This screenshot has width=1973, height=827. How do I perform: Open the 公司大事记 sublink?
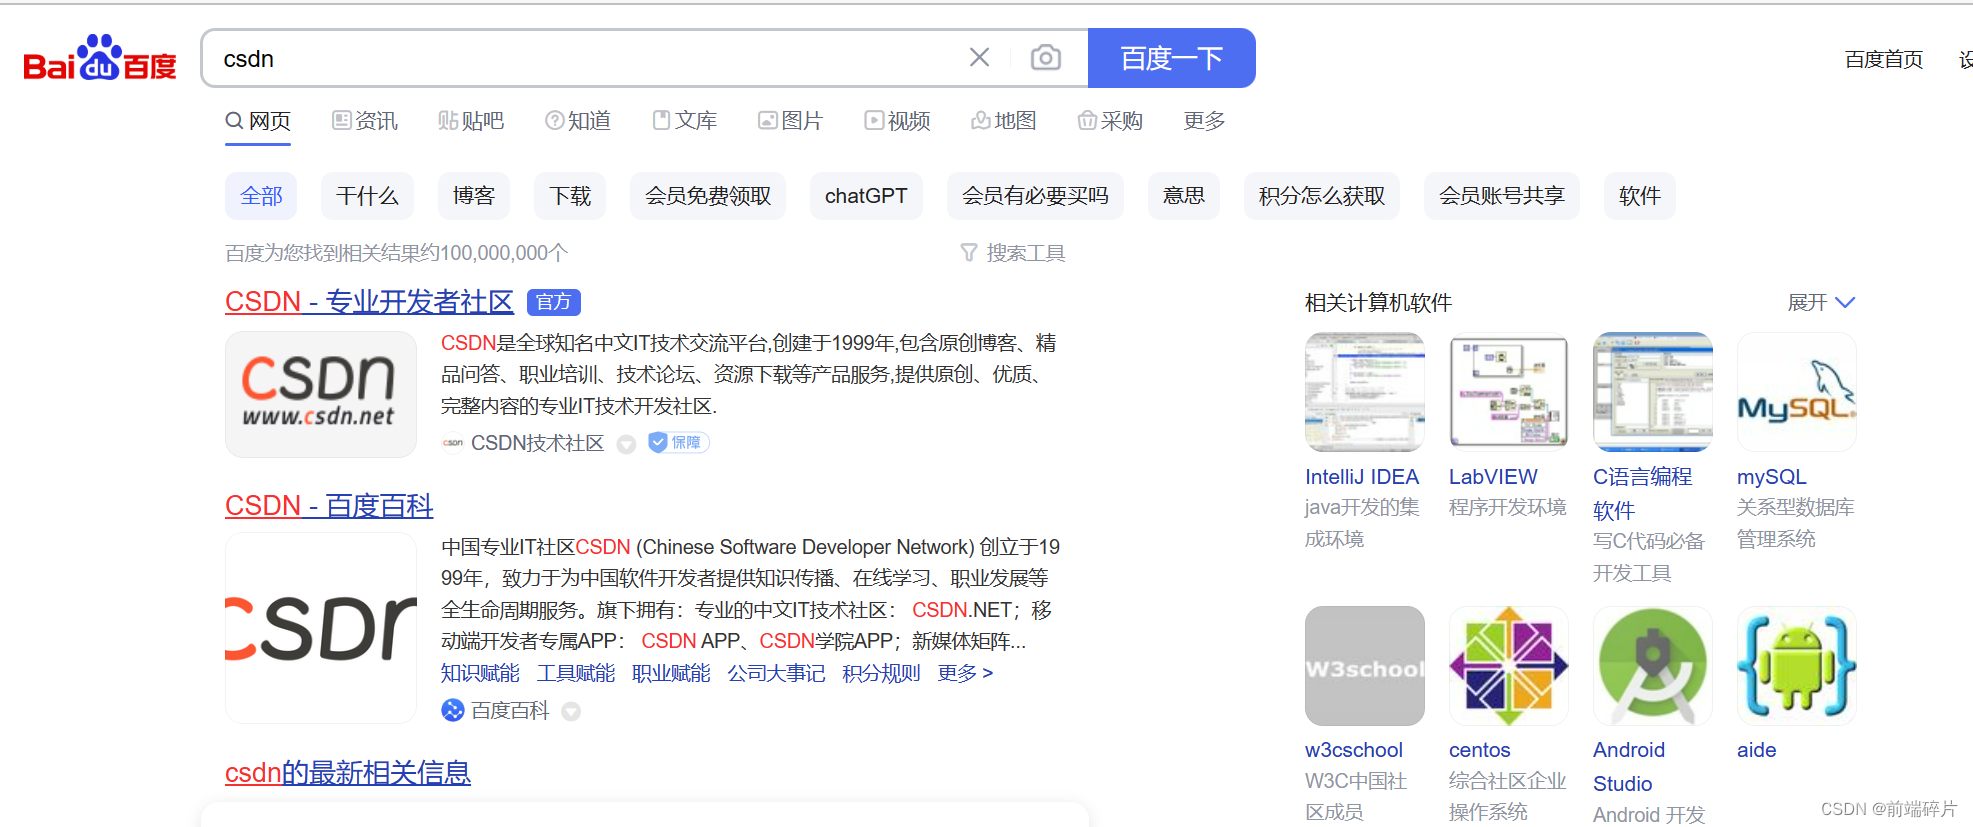[x=776, y=673]
